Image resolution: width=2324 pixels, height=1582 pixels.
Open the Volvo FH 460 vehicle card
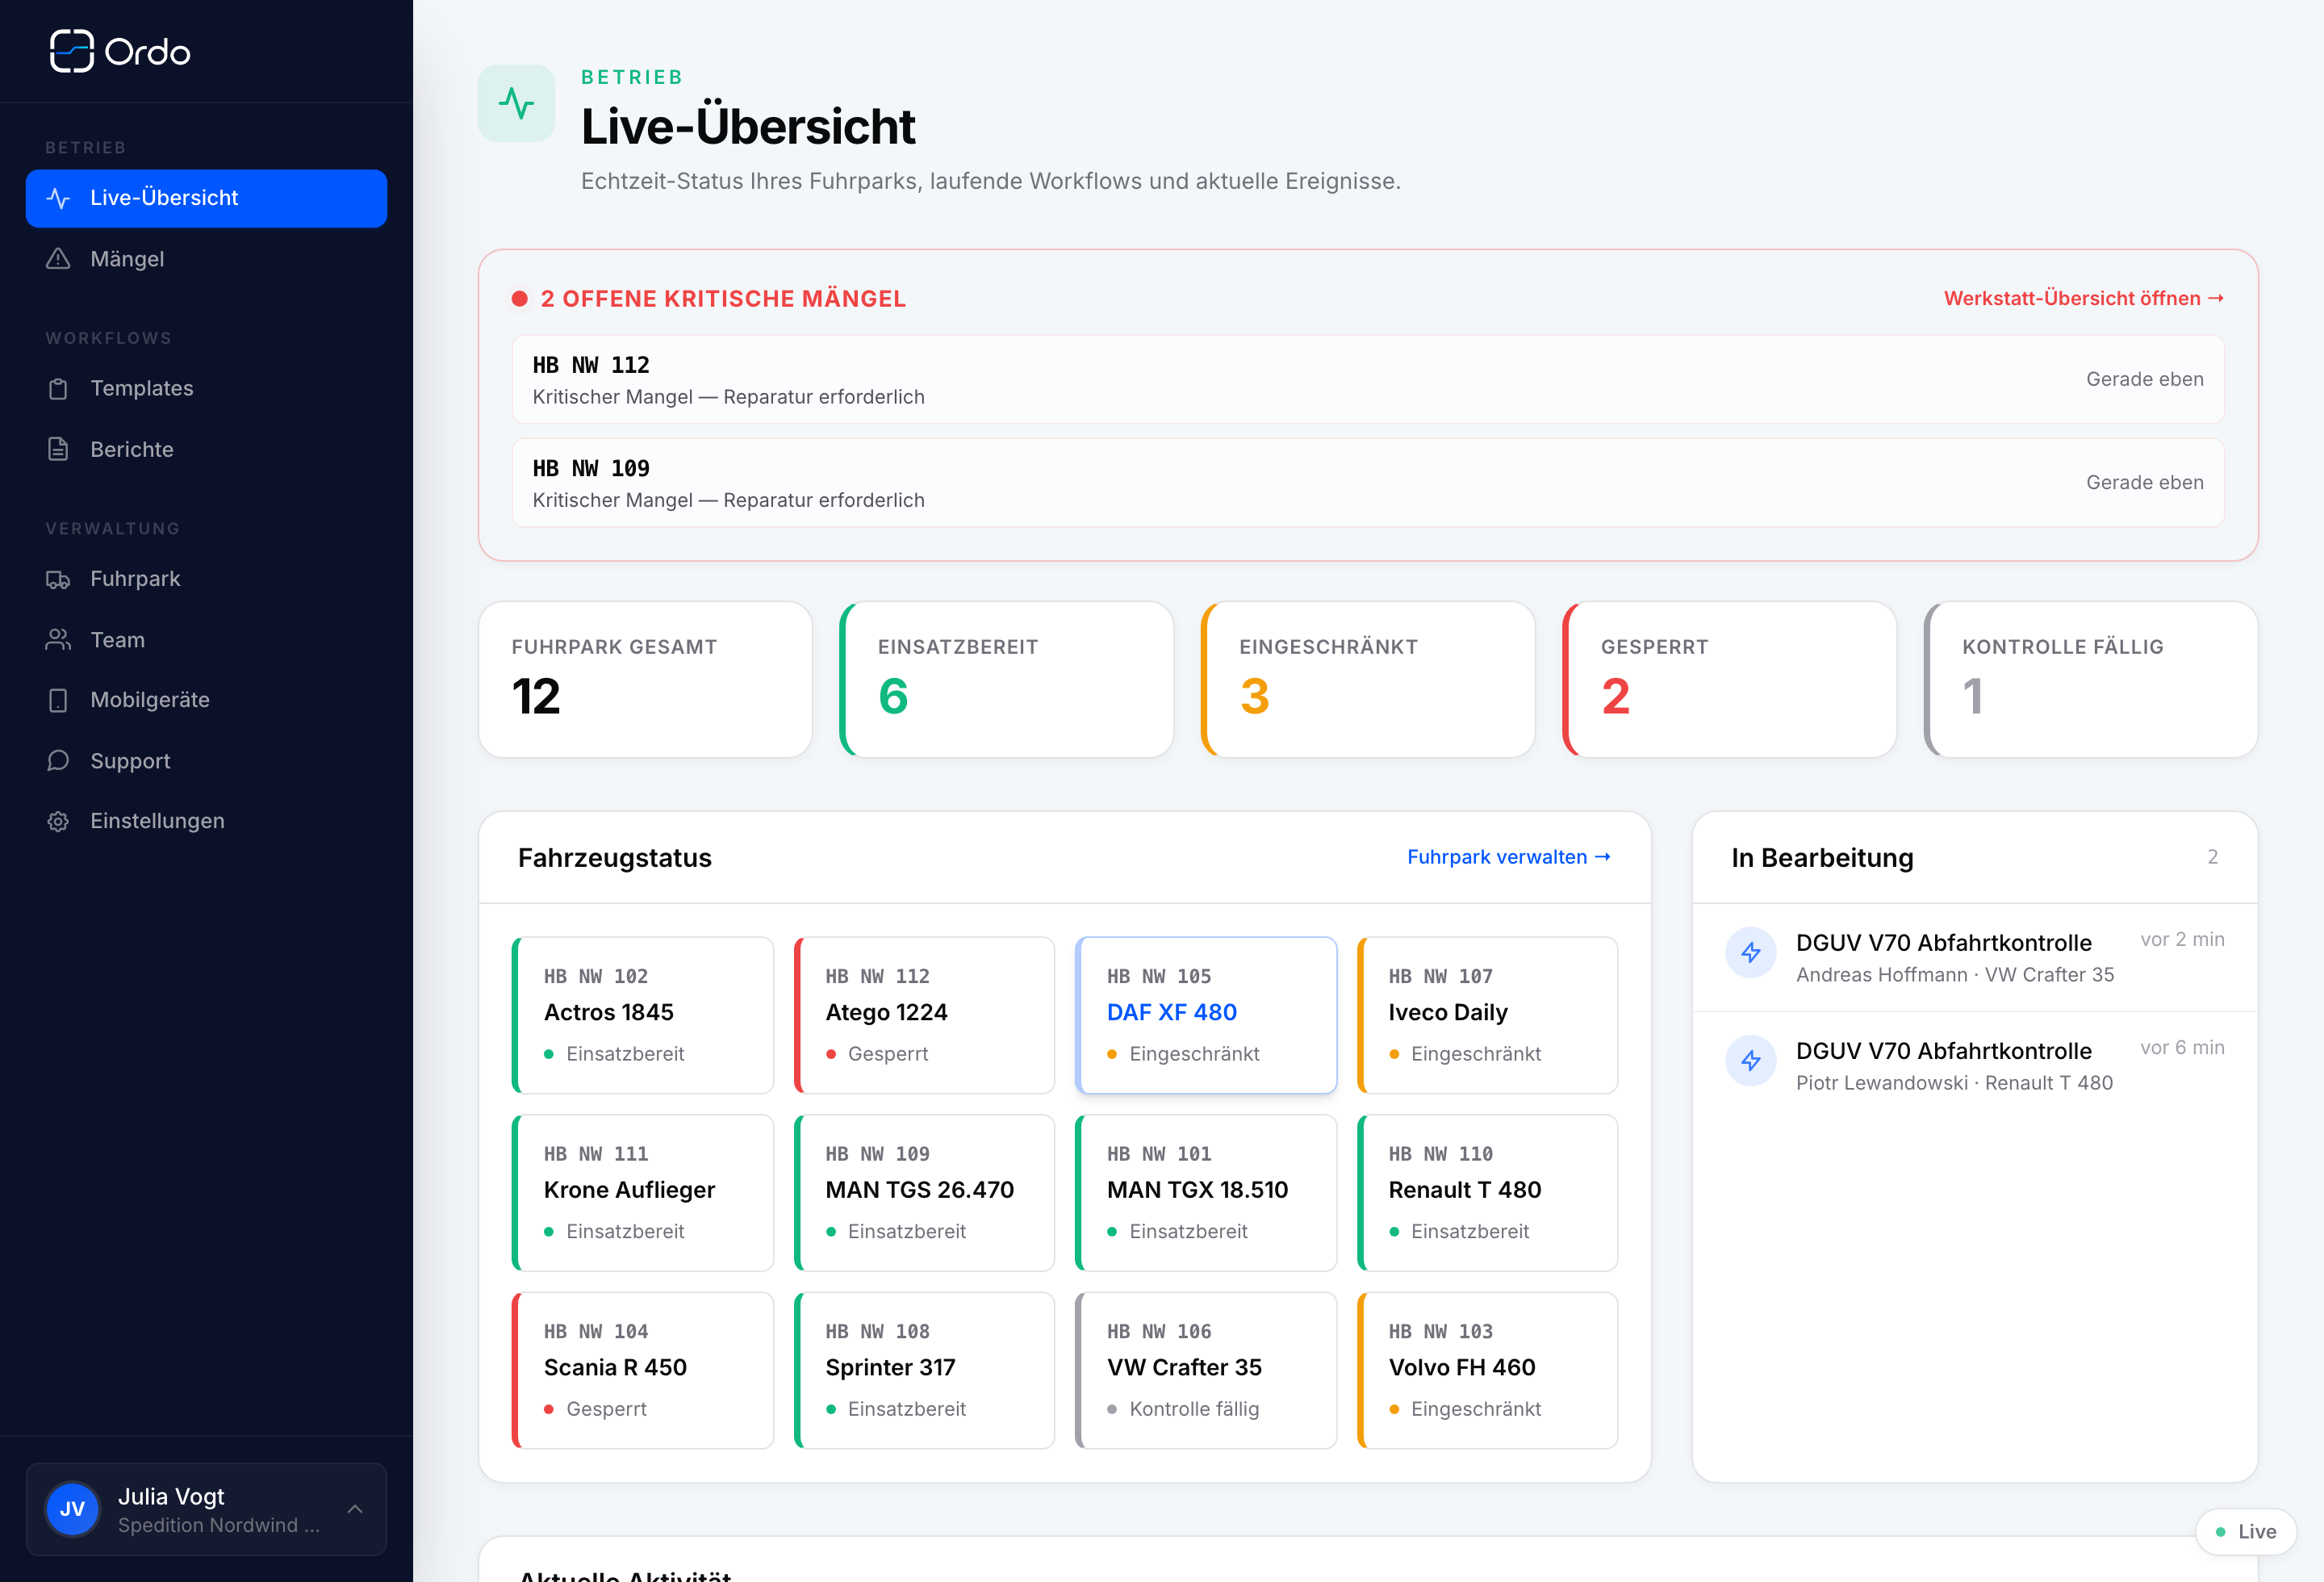coord(1488,1371)
